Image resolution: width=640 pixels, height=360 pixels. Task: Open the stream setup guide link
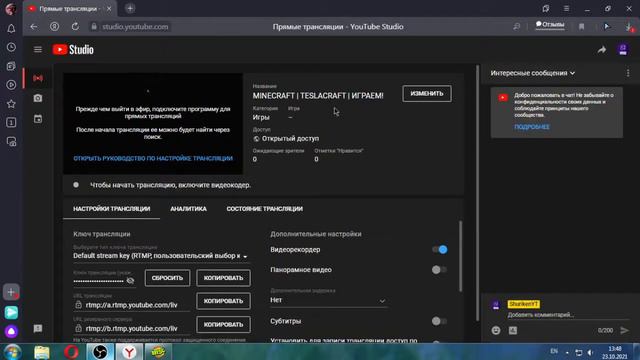click(153, 158)
